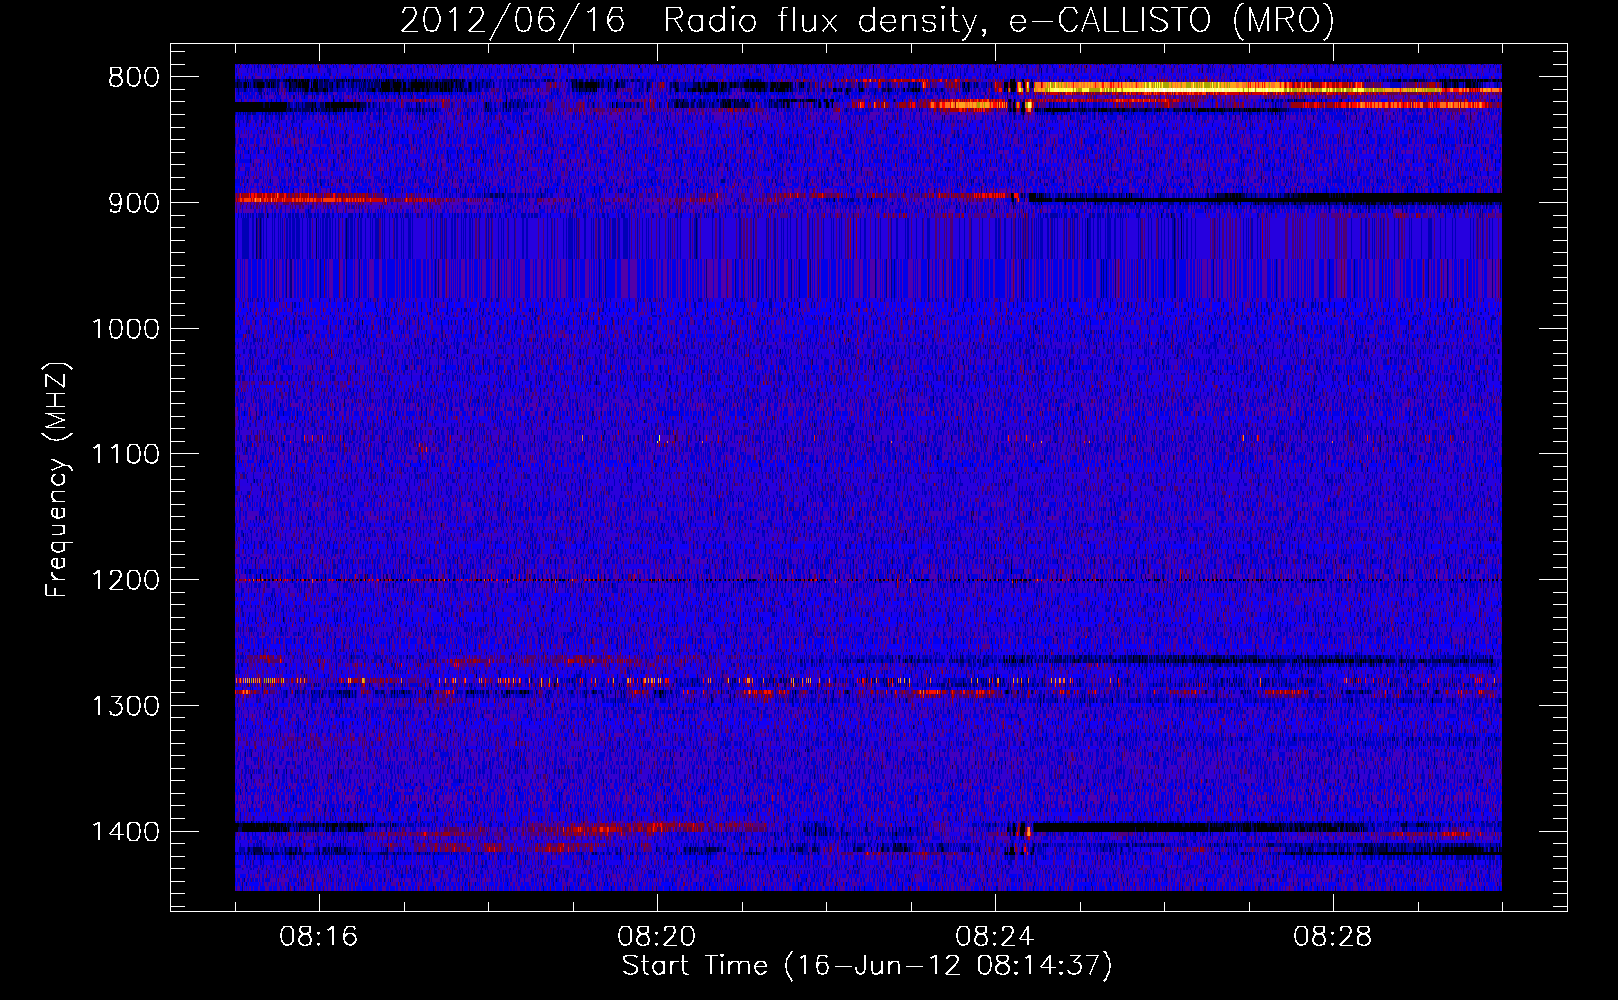This screenshot has width=1618, height=1000.
Task: Click the 08:16 time tick label
Action: click(x=319, y=937)
